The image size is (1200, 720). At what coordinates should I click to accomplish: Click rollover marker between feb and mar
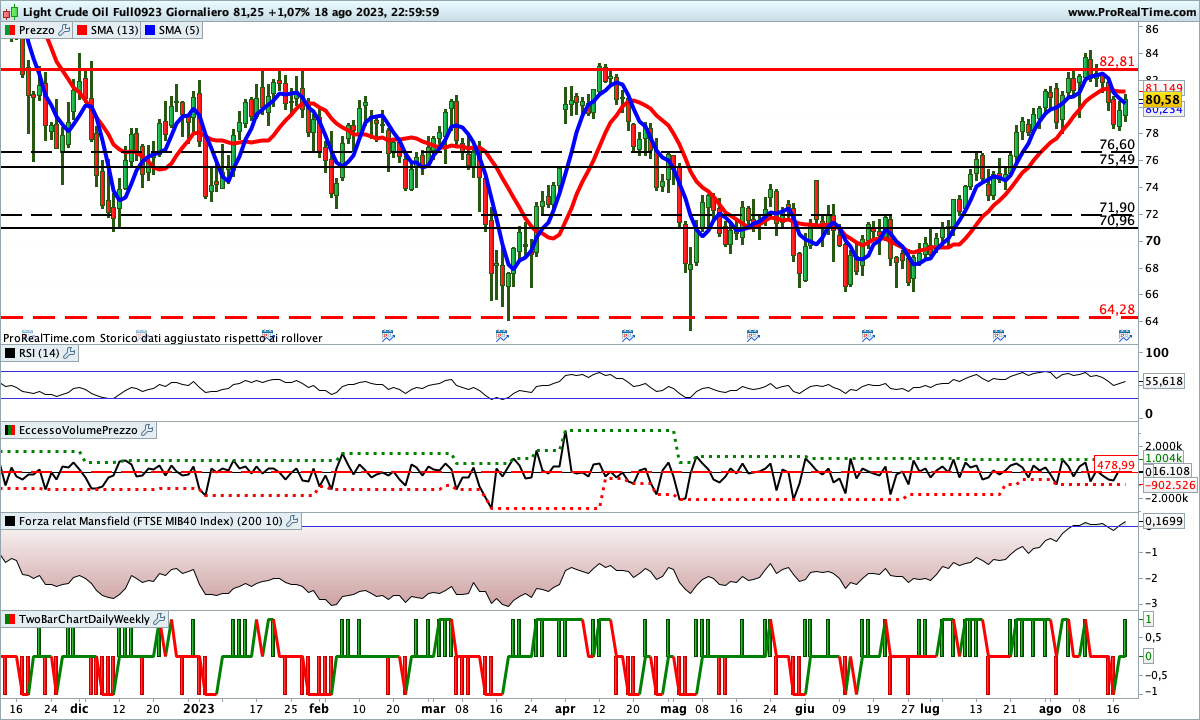389,337
